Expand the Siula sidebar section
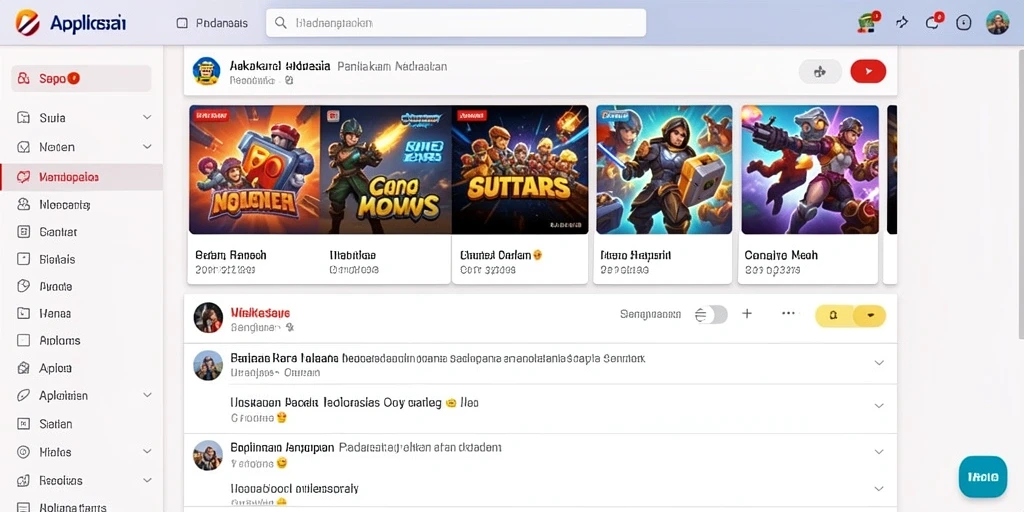This screenshot has height=512, width=1024. coord(147,117)
